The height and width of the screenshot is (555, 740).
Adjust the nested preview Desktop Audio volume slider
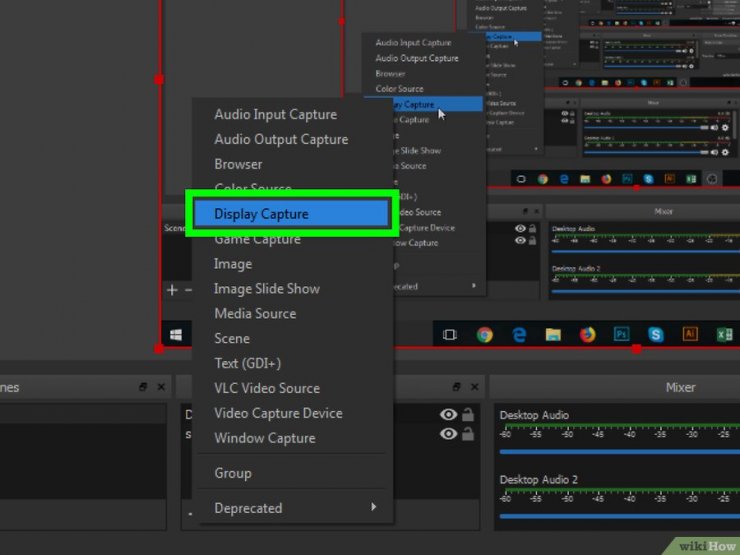click(x=645, y=252)
